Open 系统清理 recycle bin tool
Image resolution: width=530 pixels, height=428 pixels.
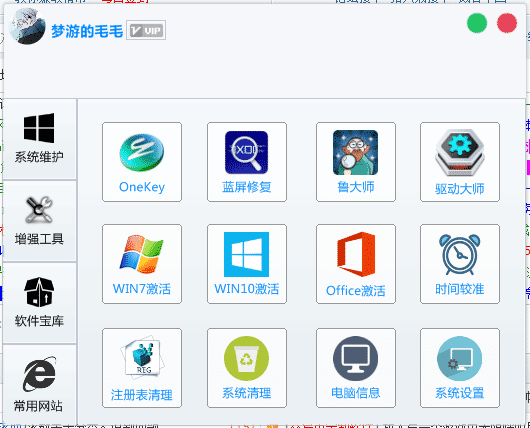coord(247,368)
